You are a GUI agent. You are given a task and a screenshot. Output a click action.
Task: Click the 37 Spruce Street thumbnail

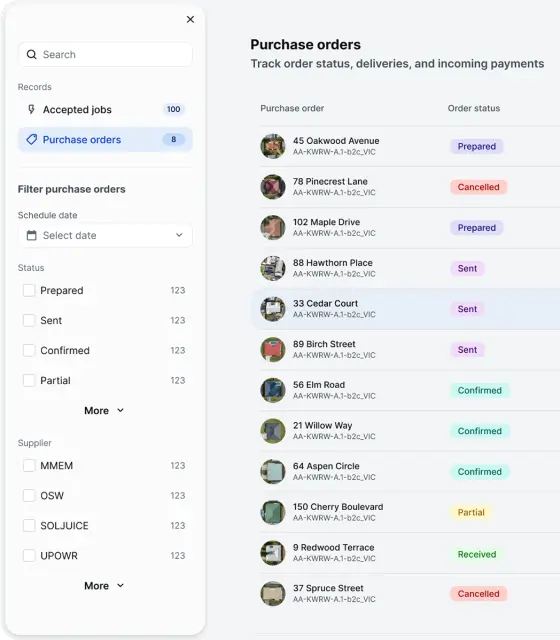[273, 593]
